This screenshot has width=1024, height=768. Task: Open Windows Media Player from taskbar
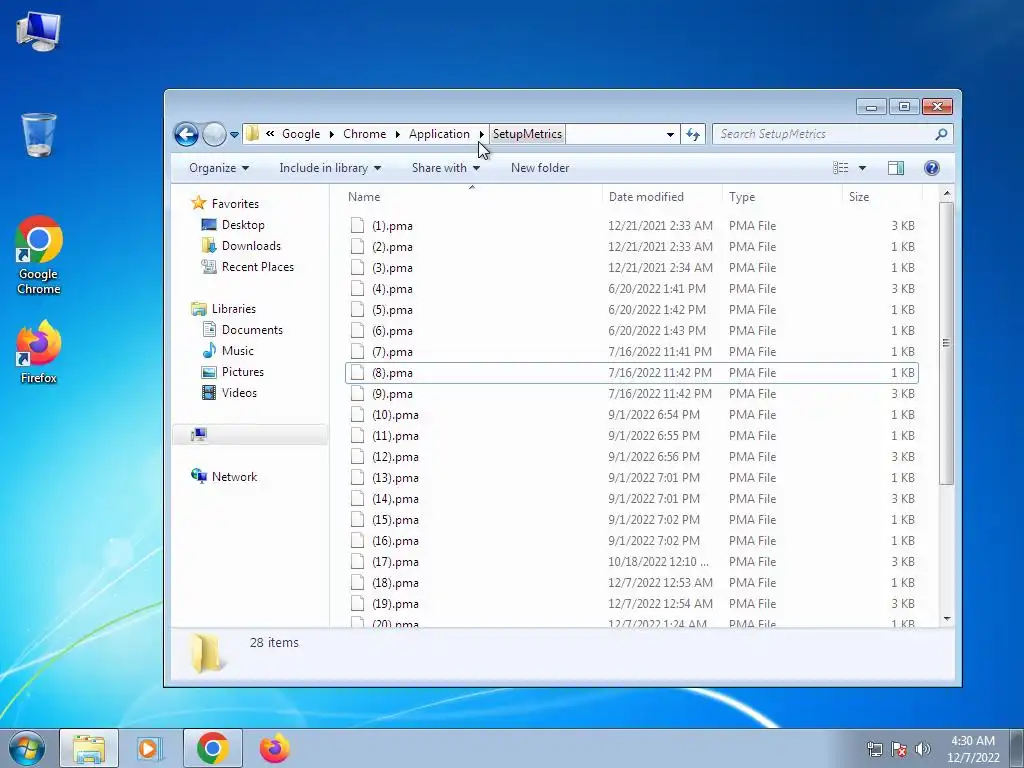150,748
